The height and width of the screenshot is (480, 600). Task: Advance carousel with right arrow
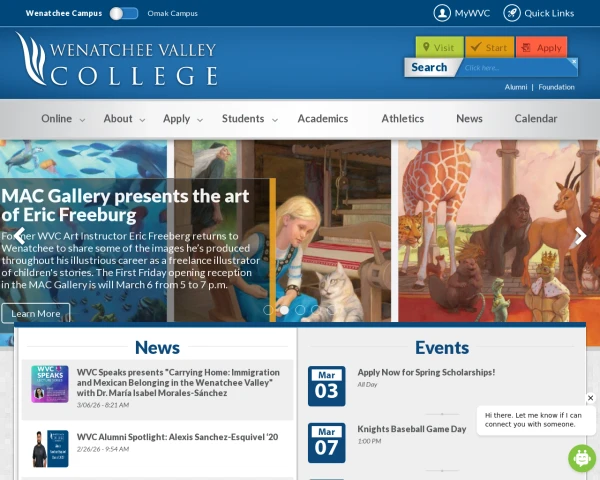[x=580, y=237]
